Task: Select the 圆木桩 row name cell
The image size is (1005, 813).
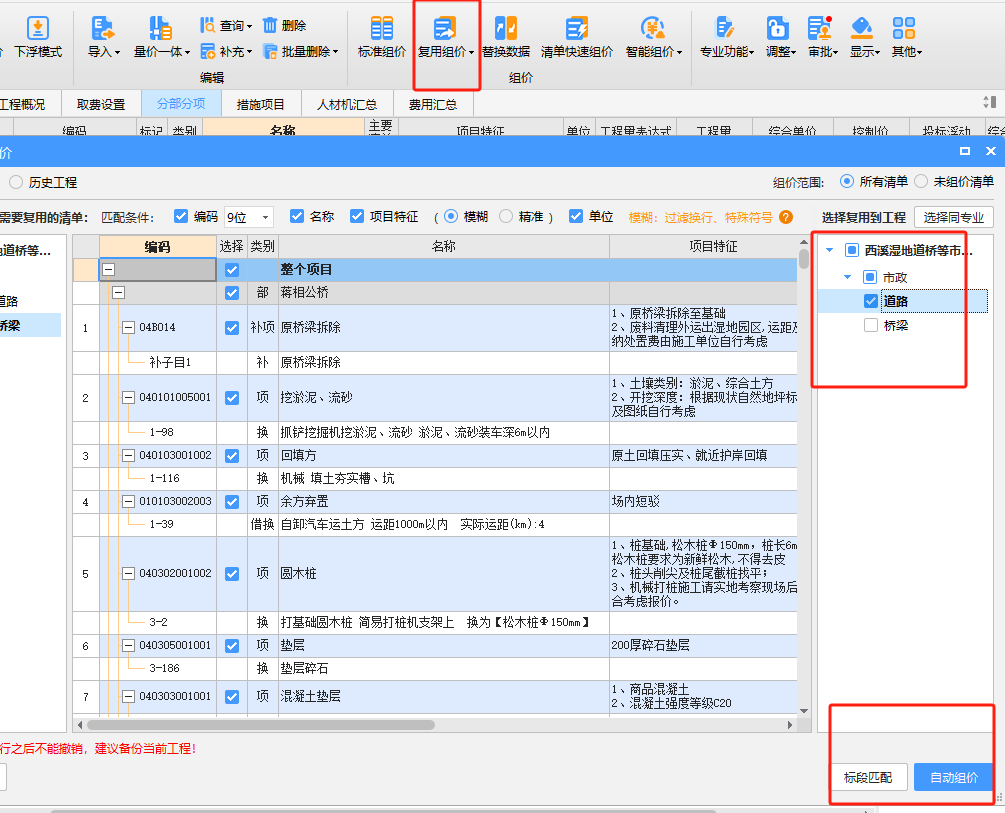Action: coord(444,574)
